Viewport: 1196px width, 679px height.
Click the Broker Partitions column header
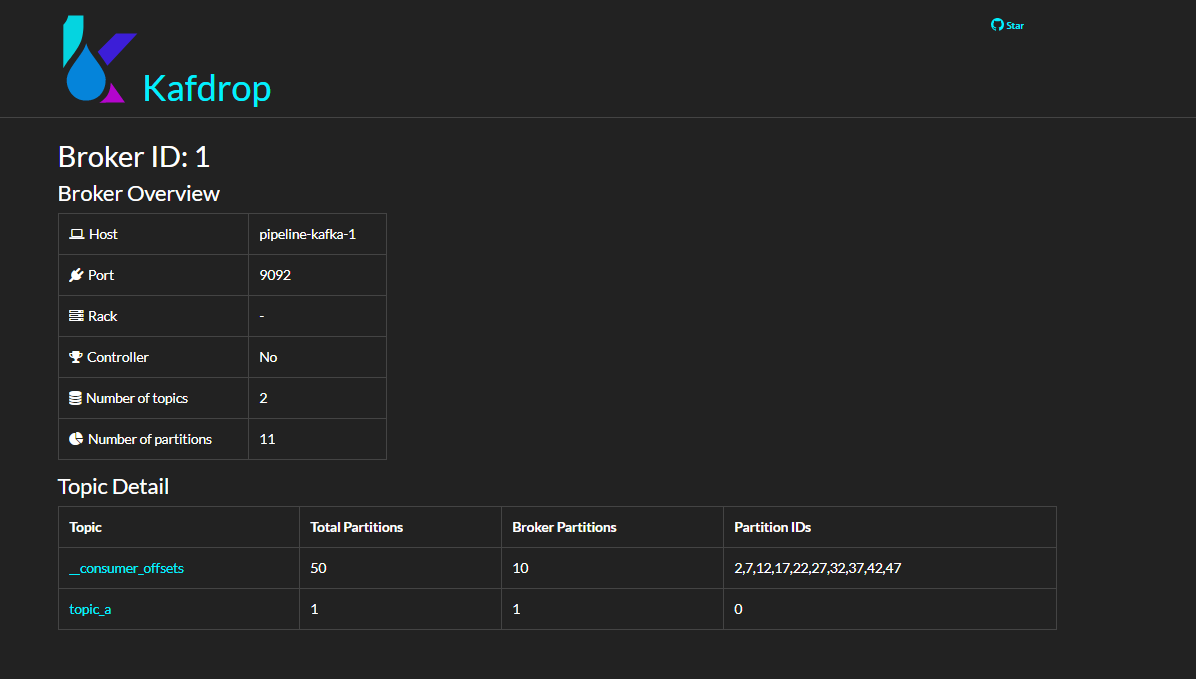pos(564,527)
